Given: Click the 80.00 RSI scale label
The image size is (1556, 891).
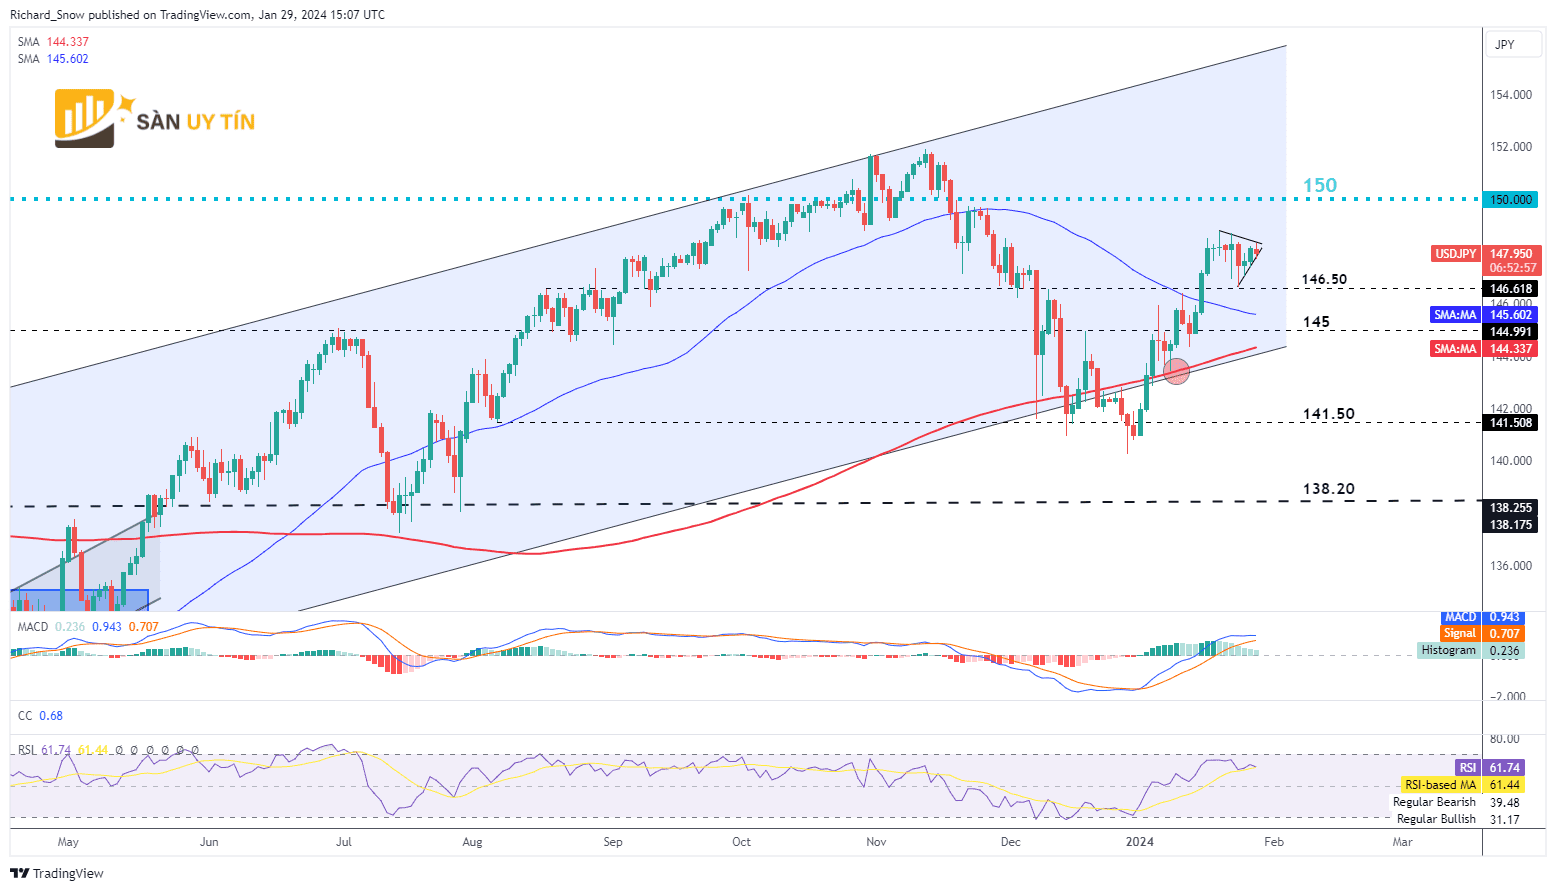Looking at the screenshot, I should click(x=1504, y=739).
